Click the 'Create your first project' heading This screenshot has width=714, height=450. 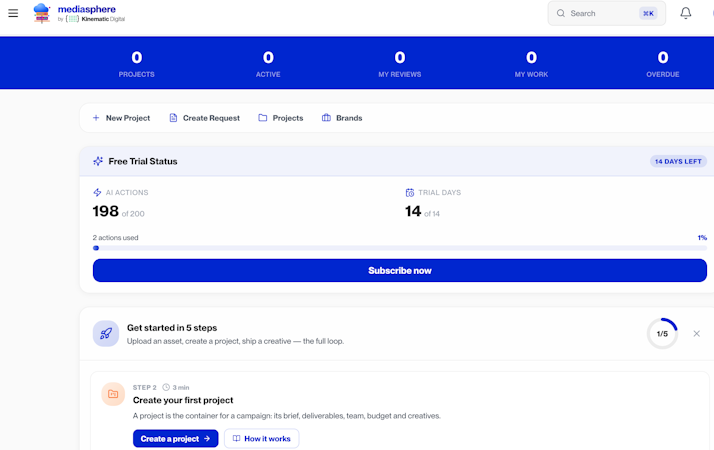183,400
